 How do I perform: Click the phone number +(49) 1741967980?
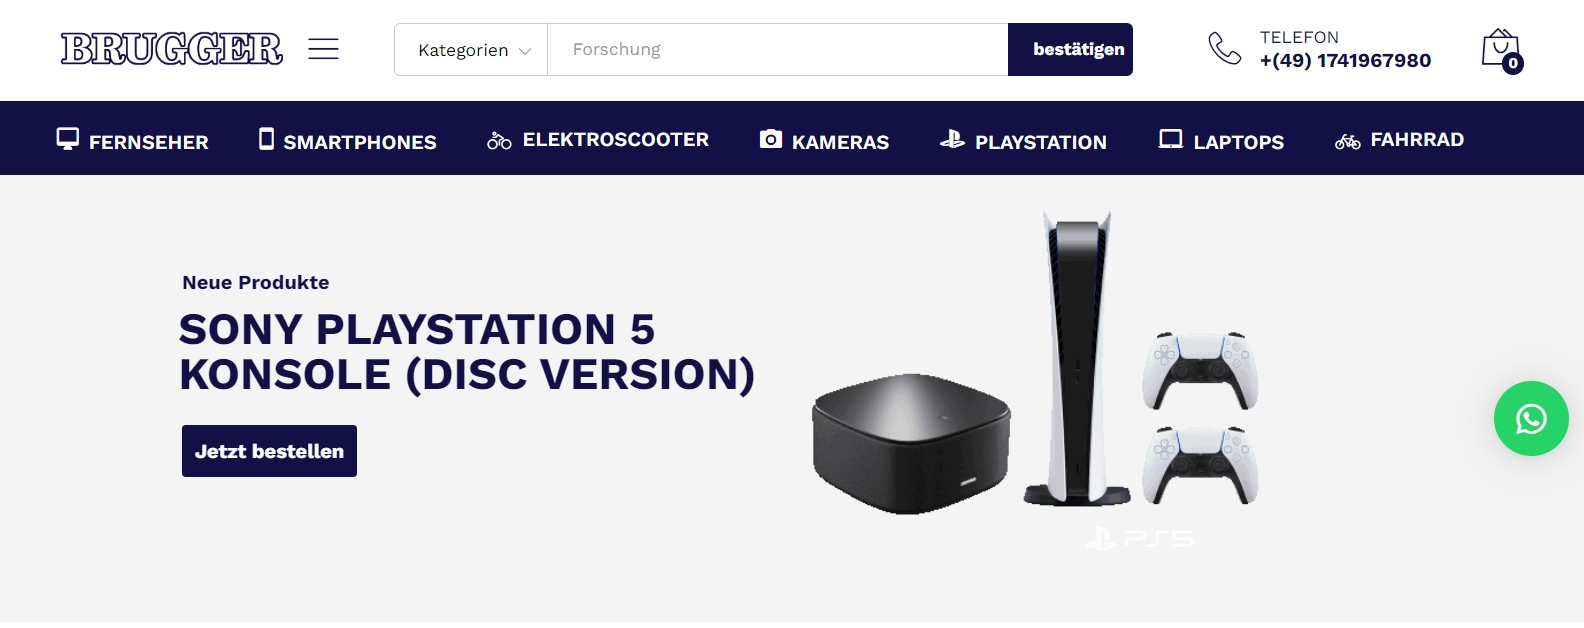pos(1345,61)
